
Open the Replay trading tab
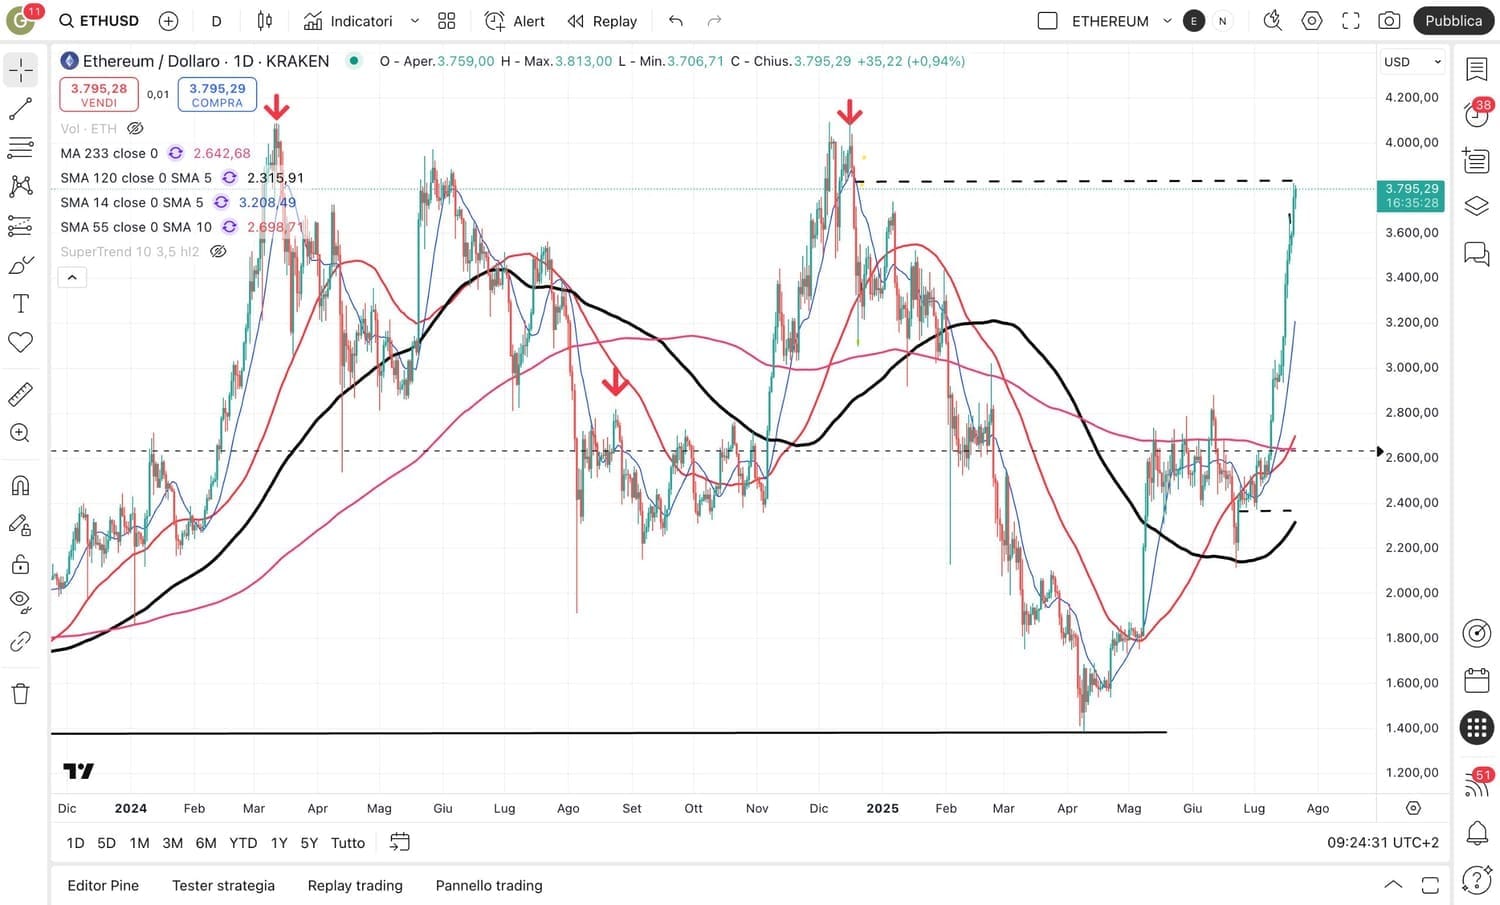[355, 886]
